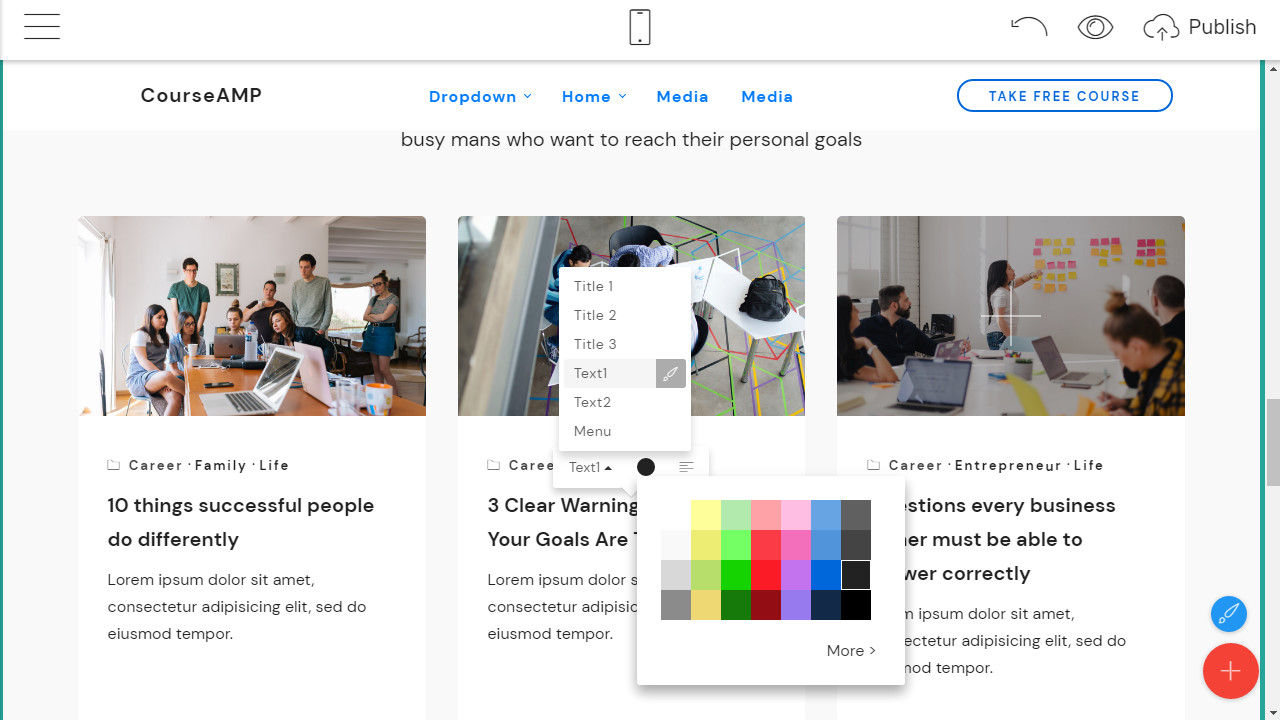Click the TAKE FREE COURSE button
Screen dimensions: 1280x720
pos(1065,96)
